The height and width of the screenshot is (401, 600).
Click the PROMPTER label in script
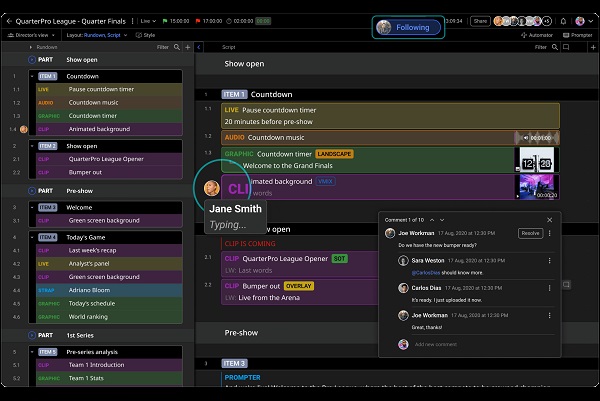[x=242, y=378]
